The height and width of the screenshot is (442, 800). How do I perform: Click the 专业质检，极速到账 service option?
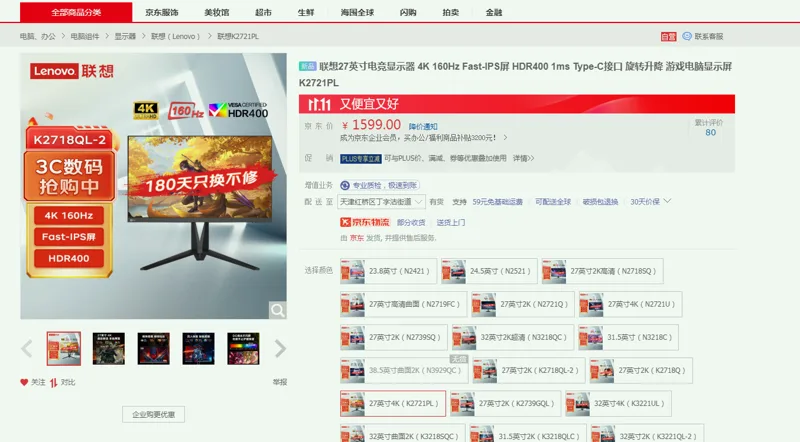click(x=380, y=185)
